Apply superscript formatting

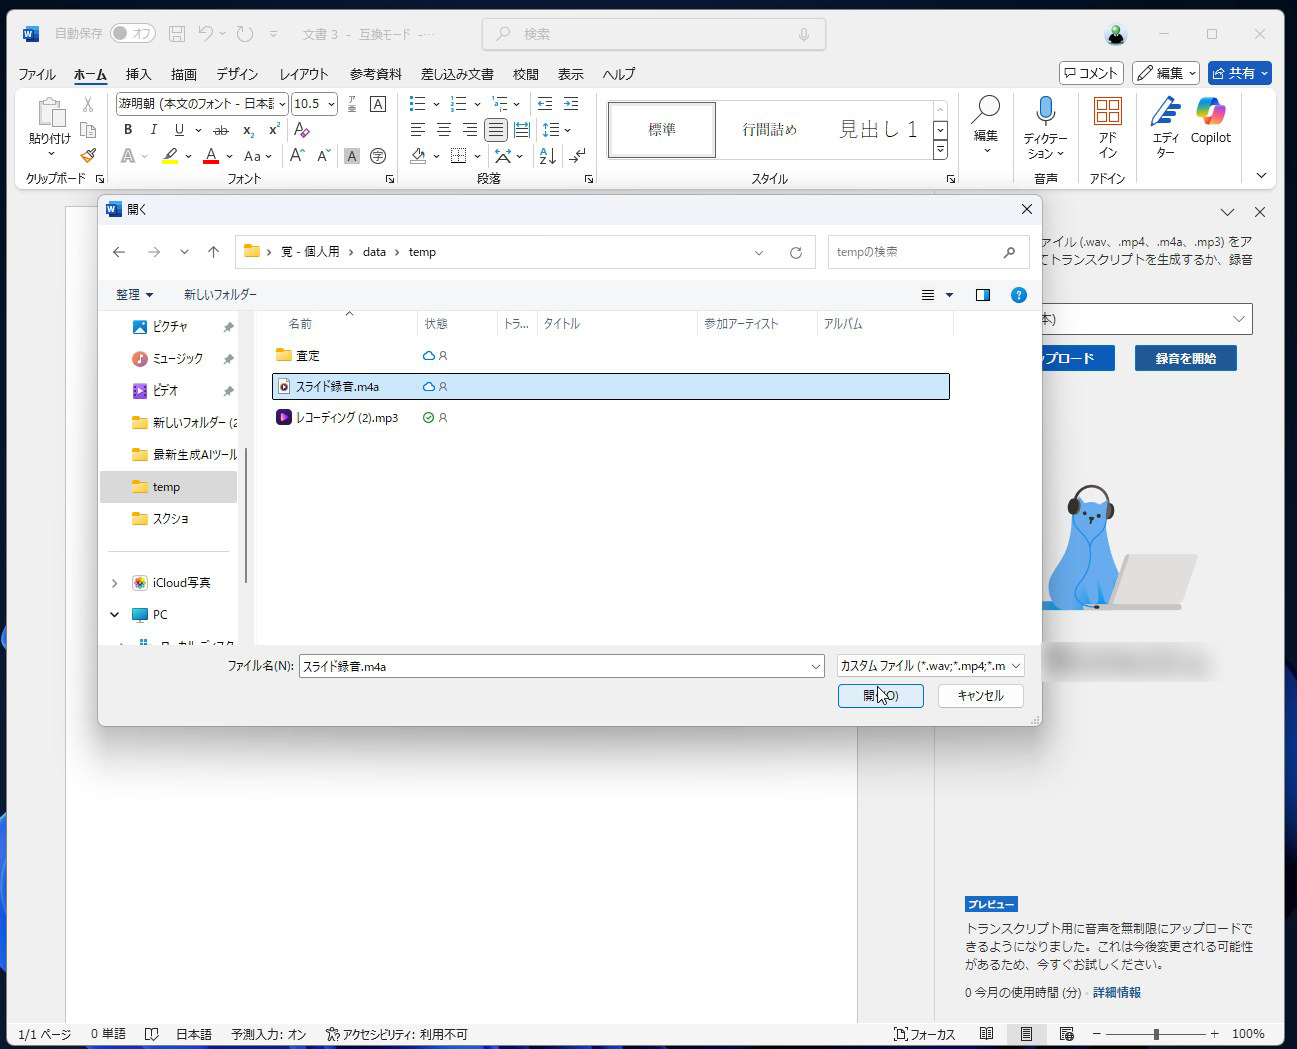coord(274,130)
